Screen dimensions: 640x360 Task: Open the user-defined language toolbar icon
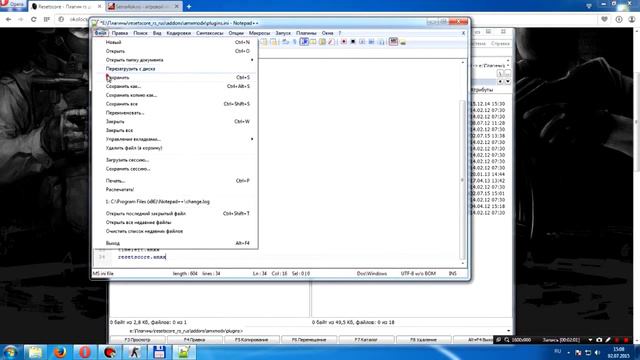click(313, 42)
